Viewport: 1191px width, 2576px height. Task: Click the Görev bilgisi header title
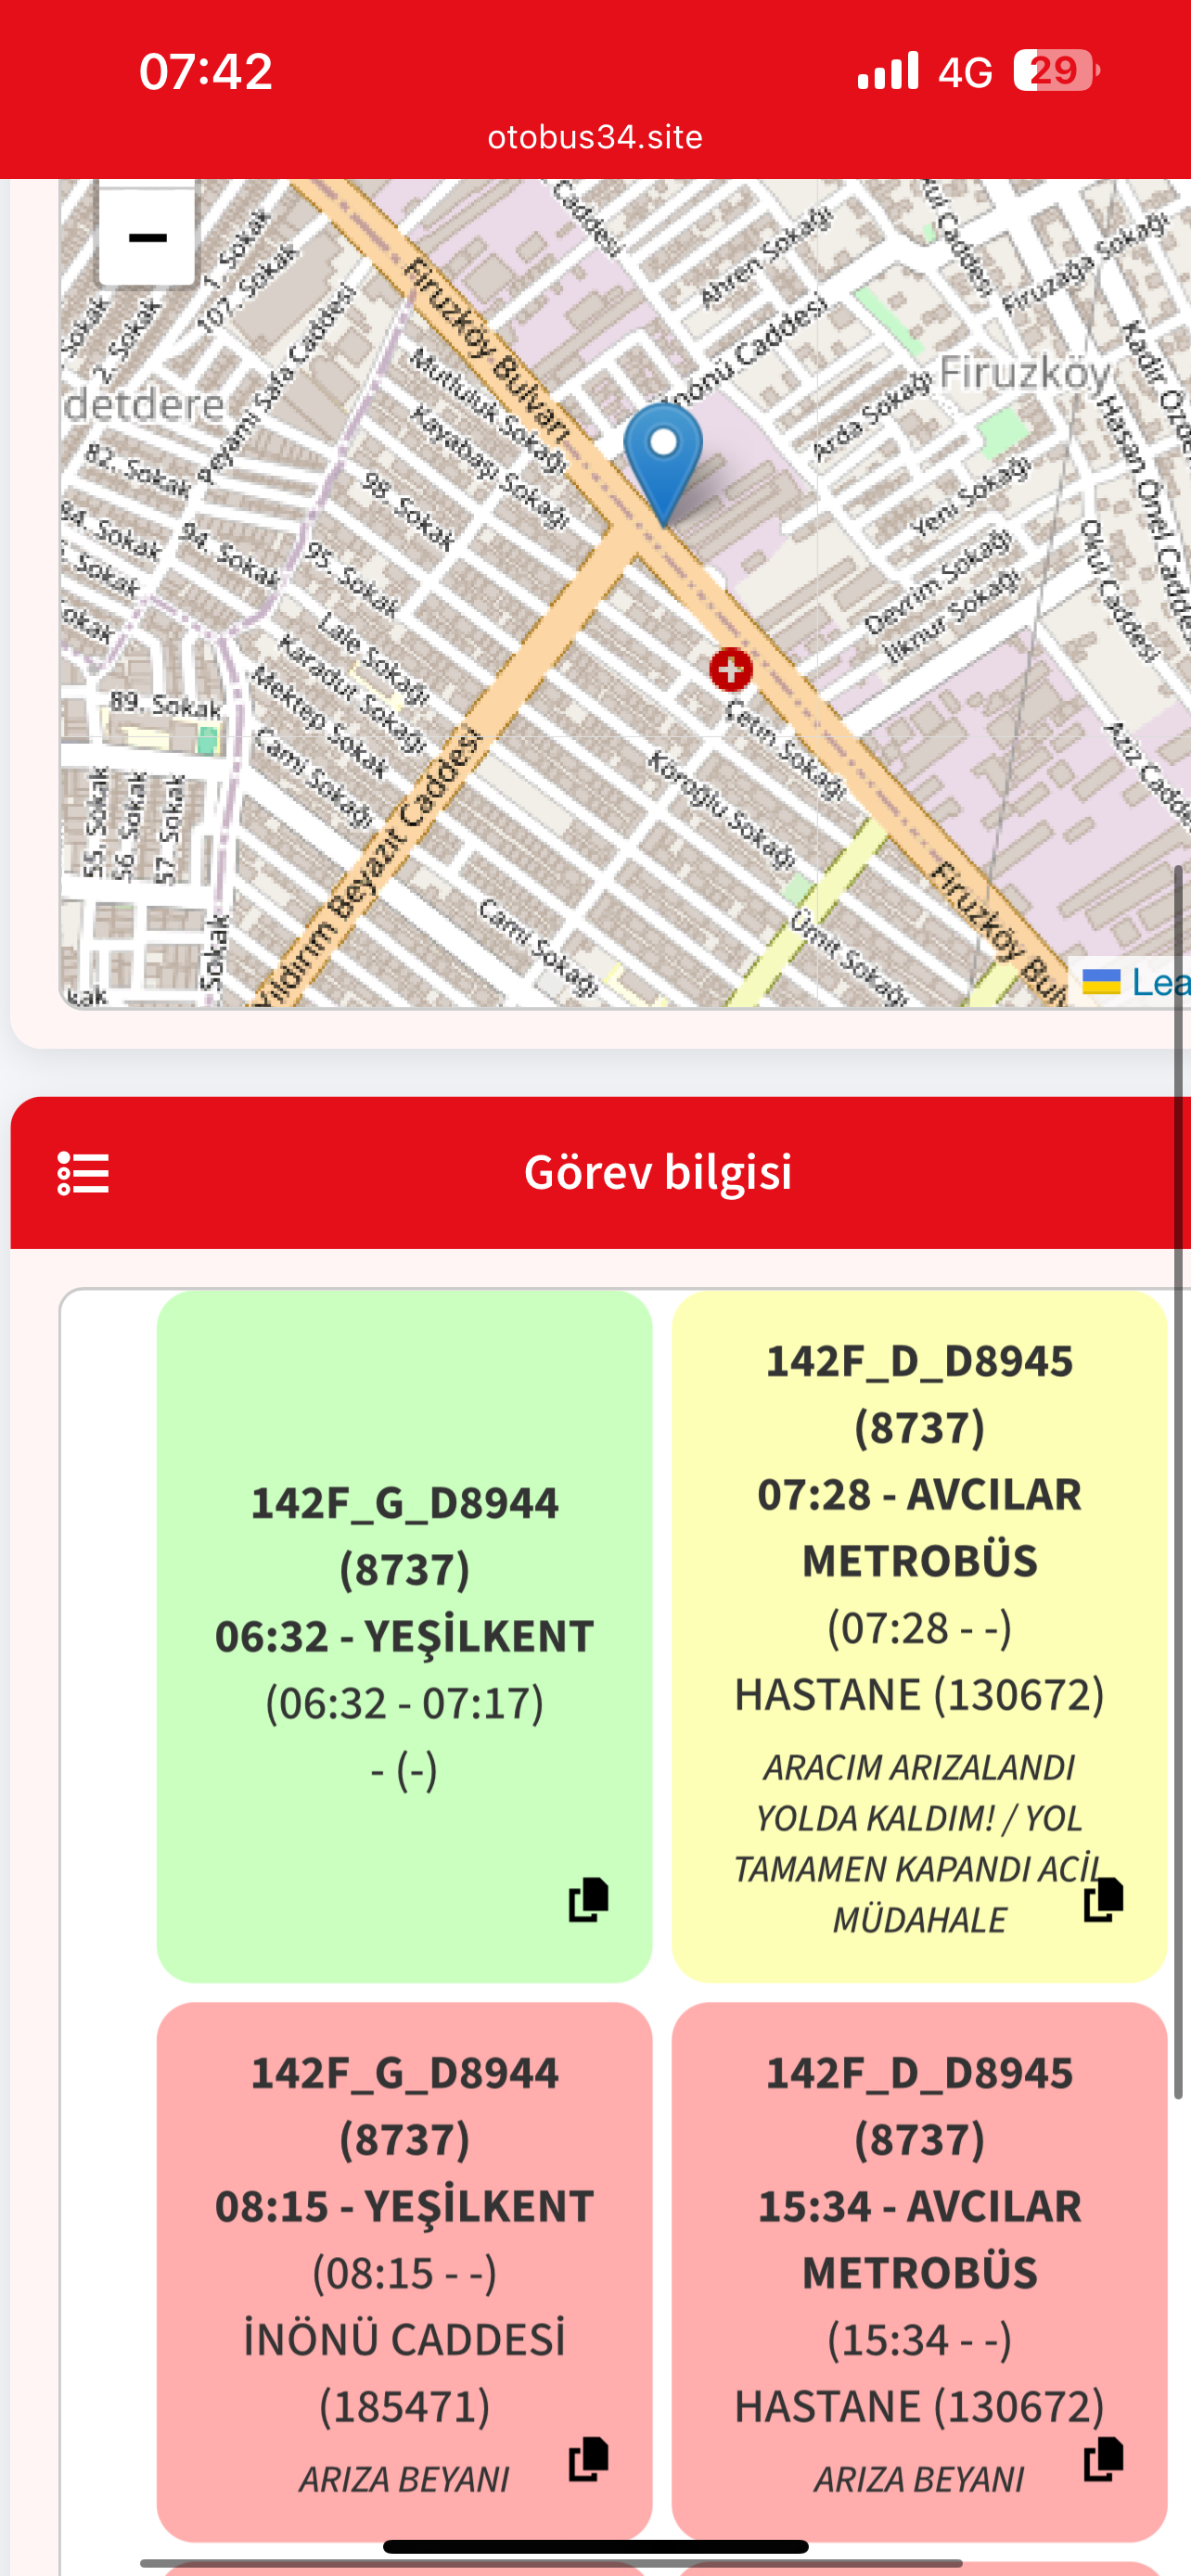[658, 1172]
